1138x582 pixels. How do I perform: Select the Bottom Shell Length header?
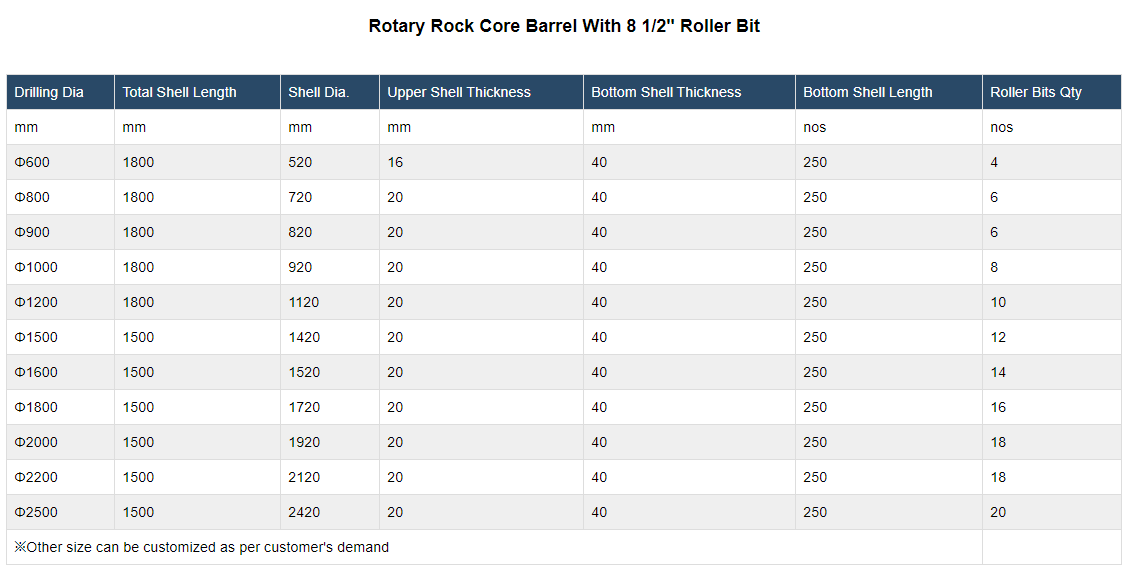889,92
